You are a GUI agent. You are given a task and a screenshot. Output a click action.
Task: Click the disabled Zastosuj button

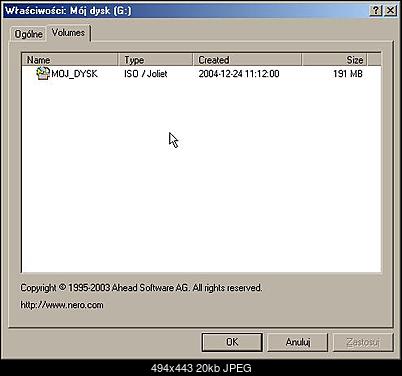tap(363, 342)
